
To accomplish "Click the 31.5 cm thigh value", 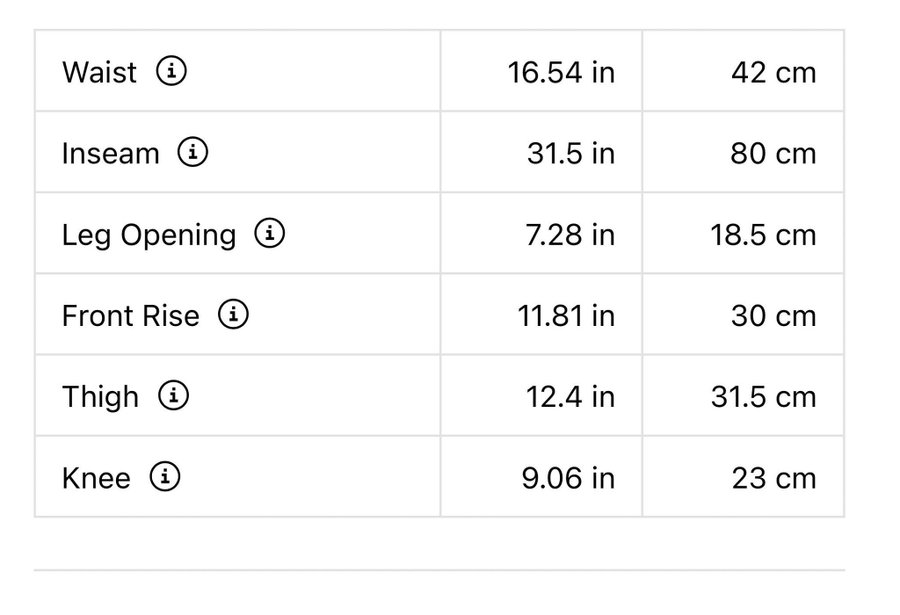I will tap(763, 397).
